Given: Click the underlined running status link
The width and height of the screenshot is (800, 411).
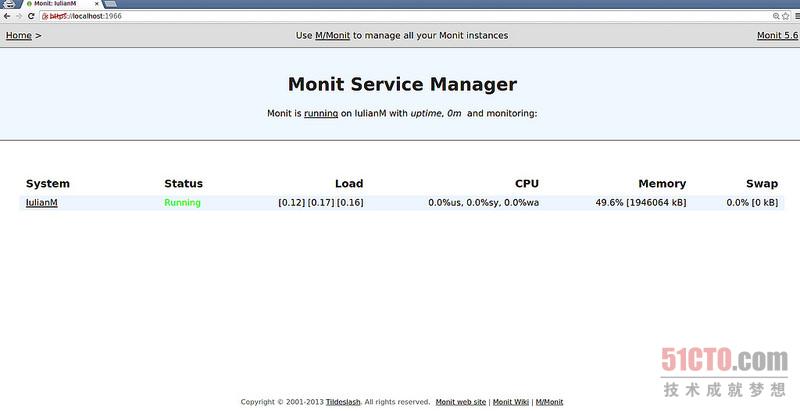Looking at the screenshot, I should click(321, 113).
